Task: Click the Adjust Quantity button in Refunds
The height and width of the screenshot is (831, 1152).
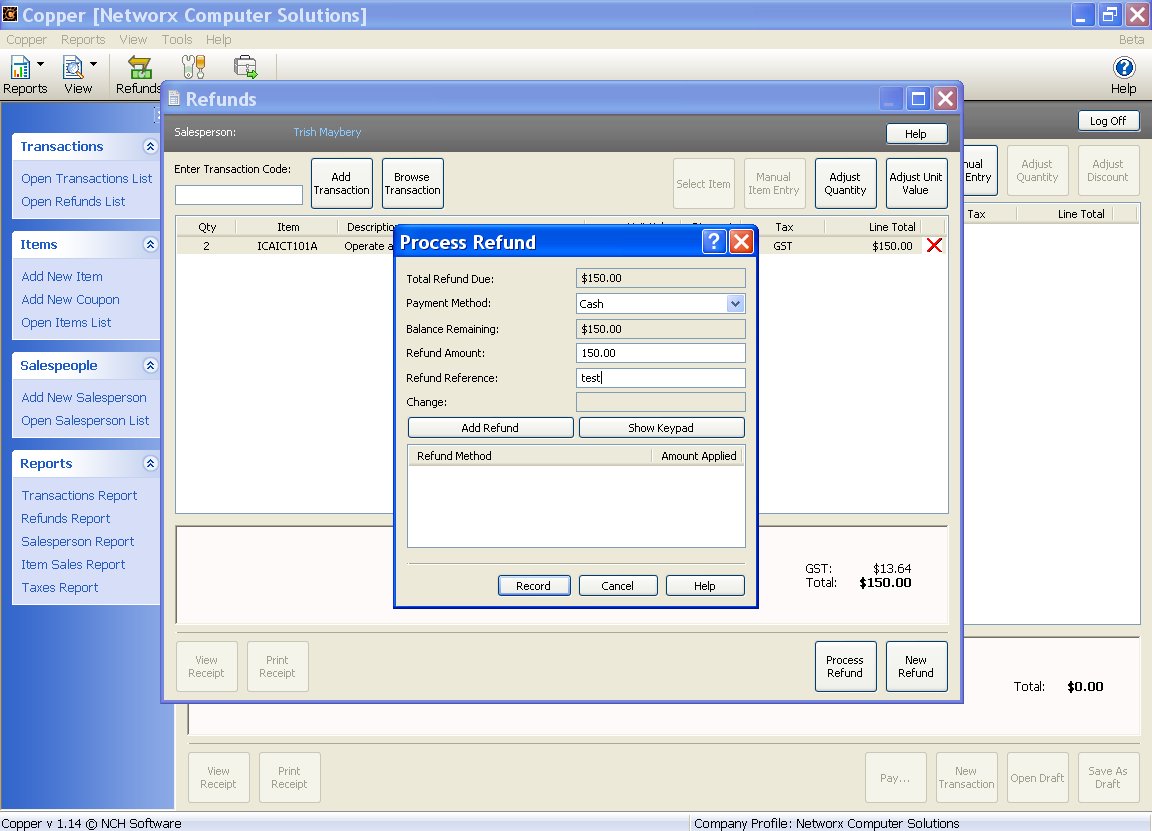Action: [845, 184]
